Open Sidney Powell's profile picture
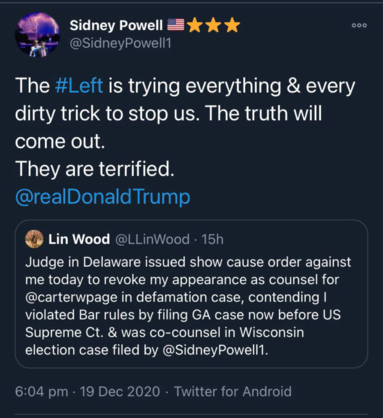Image resolution: width=383 pixels, height=418 pixels. [37, 34]
